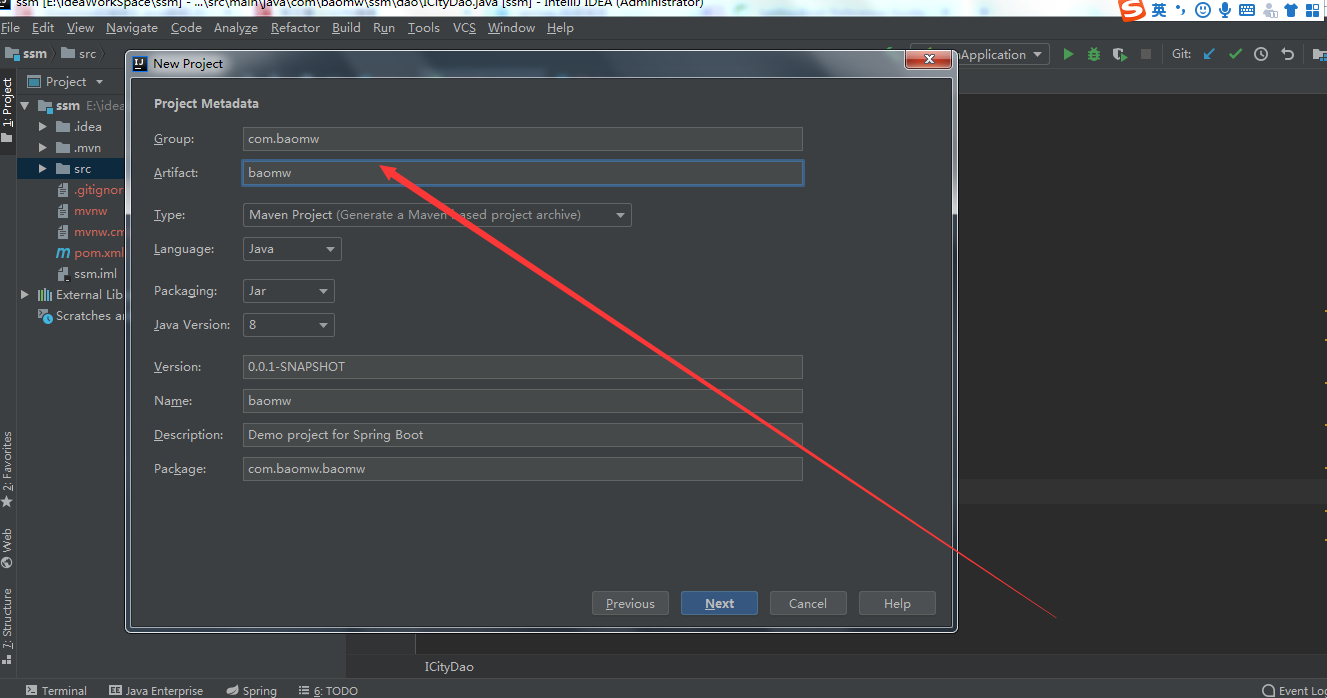Viewport: 1327px width, 698px height.
Task: Run with coverage using the shield icon
Action: click(1120, 54)
